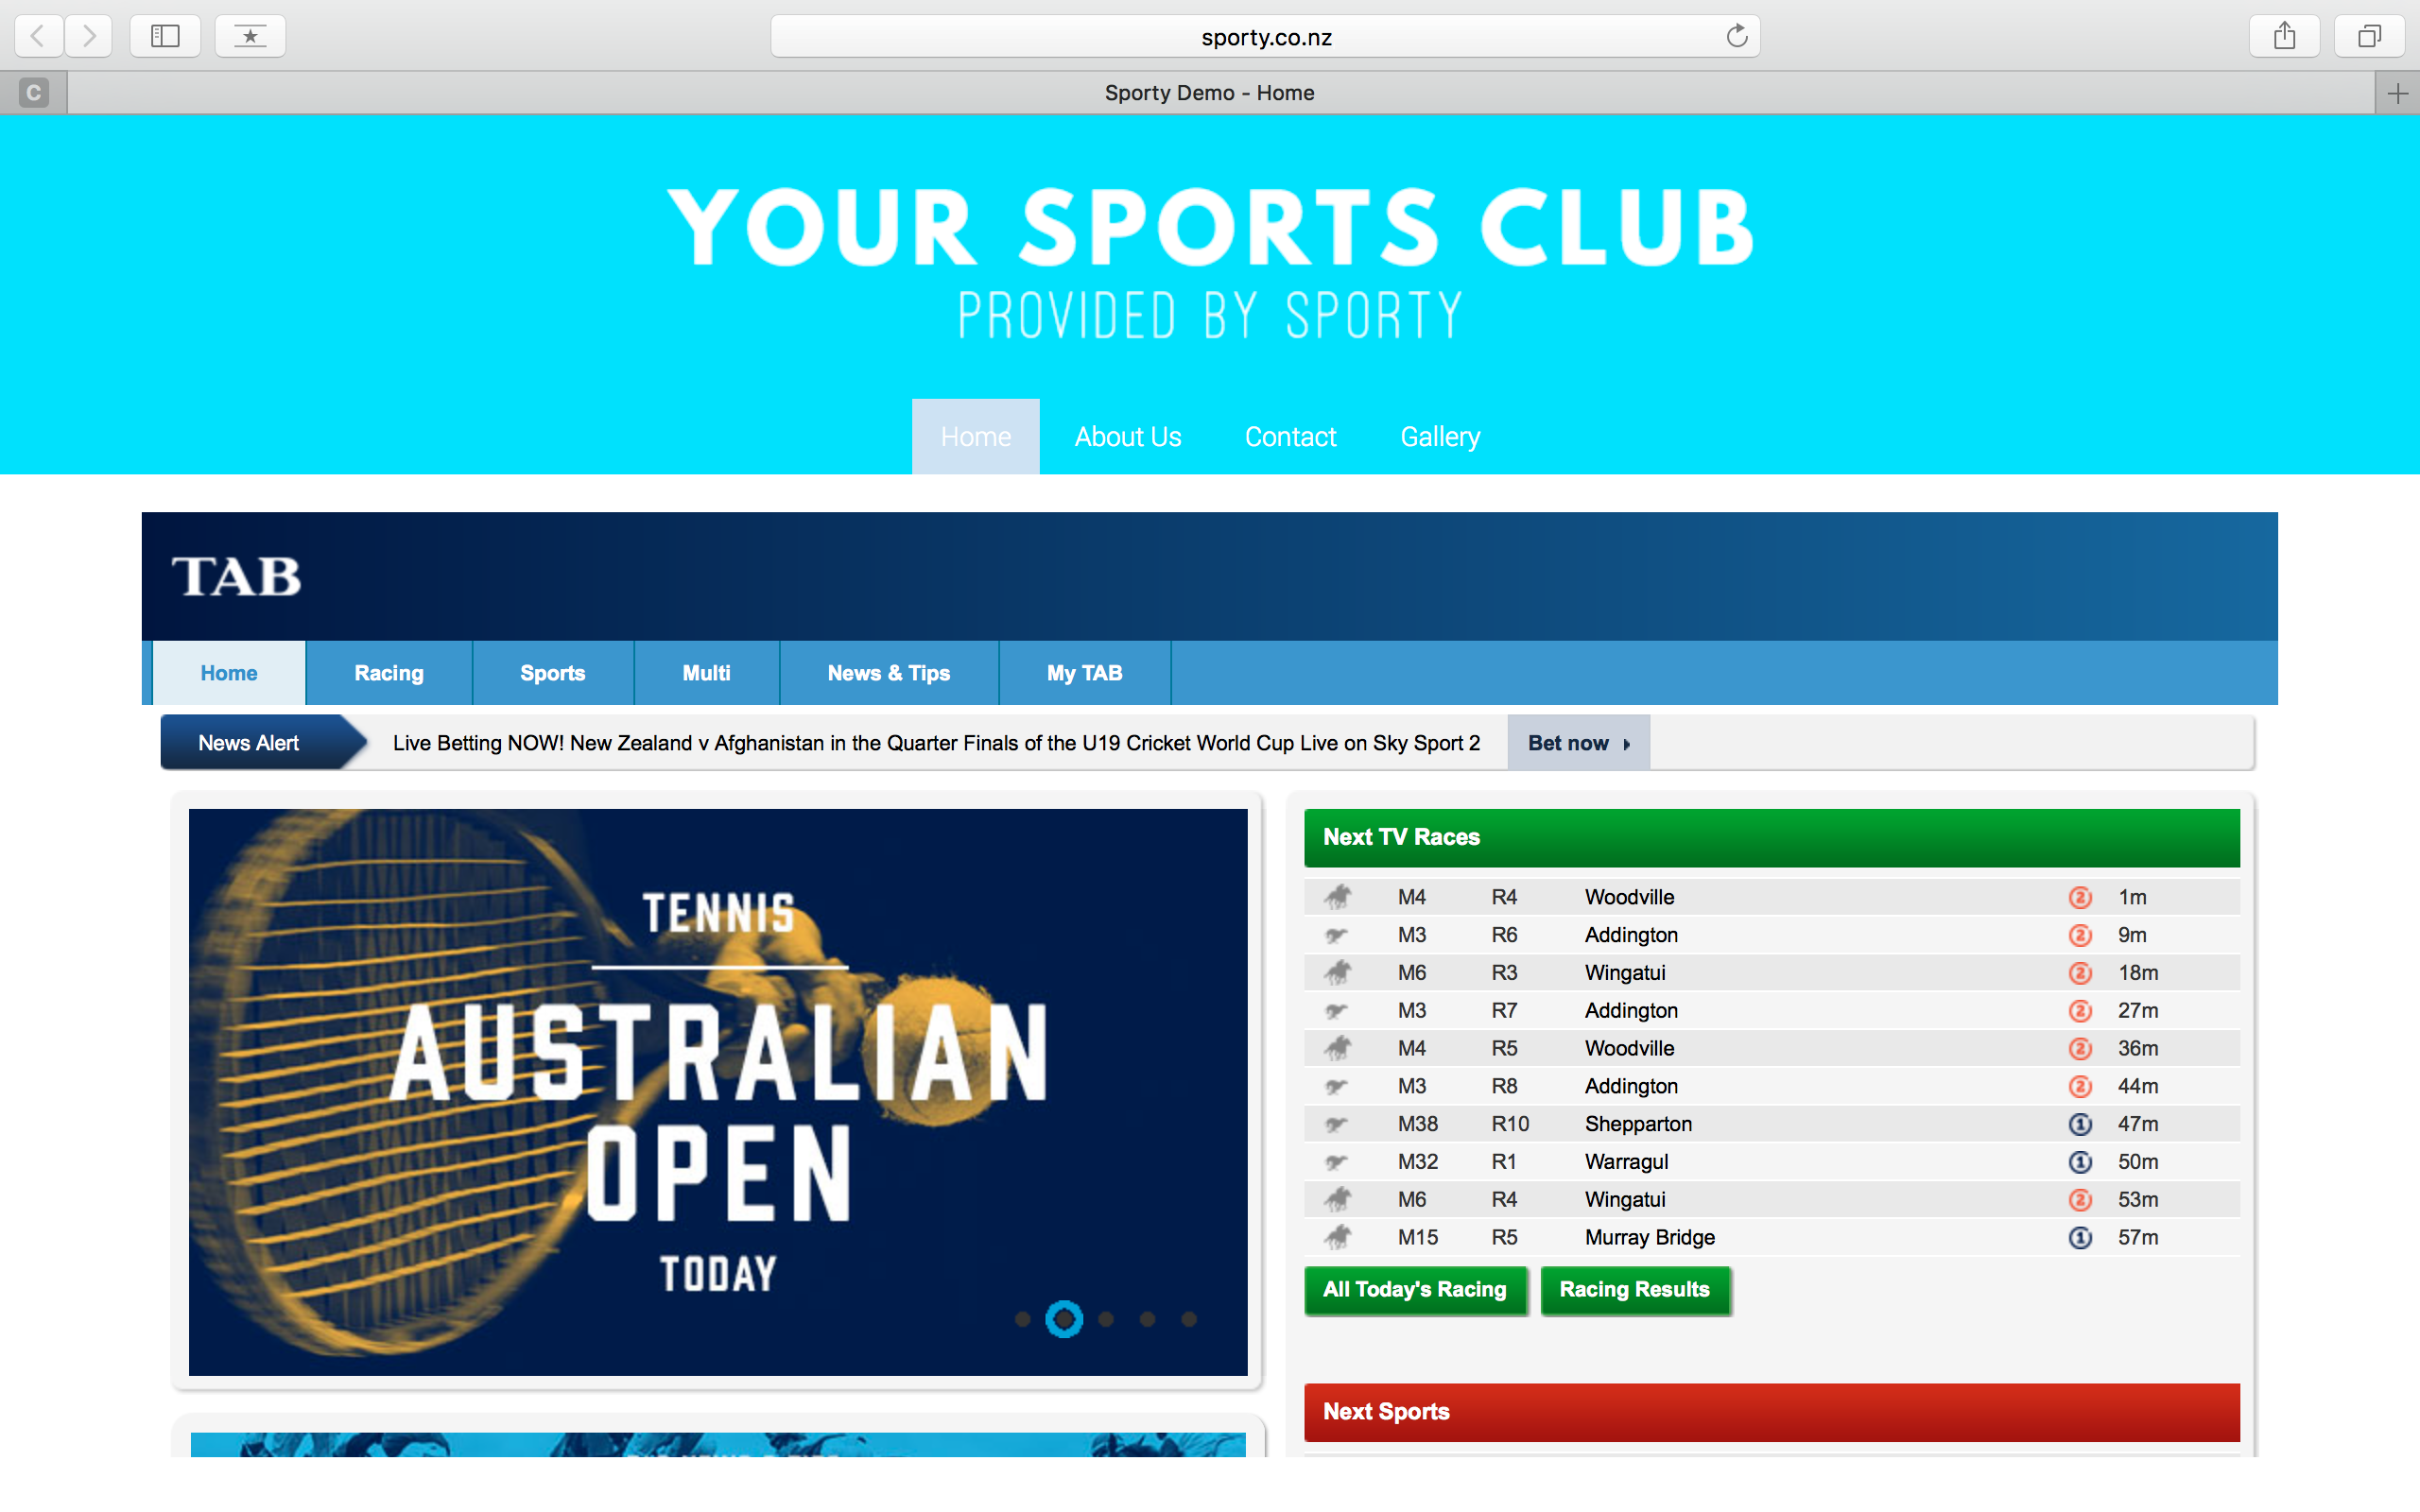The width and height of the screenshot is (2420, 1512).
Task: Click channel 2 icon on Wingatui 18m row
Action: (x=2080, y=973)
